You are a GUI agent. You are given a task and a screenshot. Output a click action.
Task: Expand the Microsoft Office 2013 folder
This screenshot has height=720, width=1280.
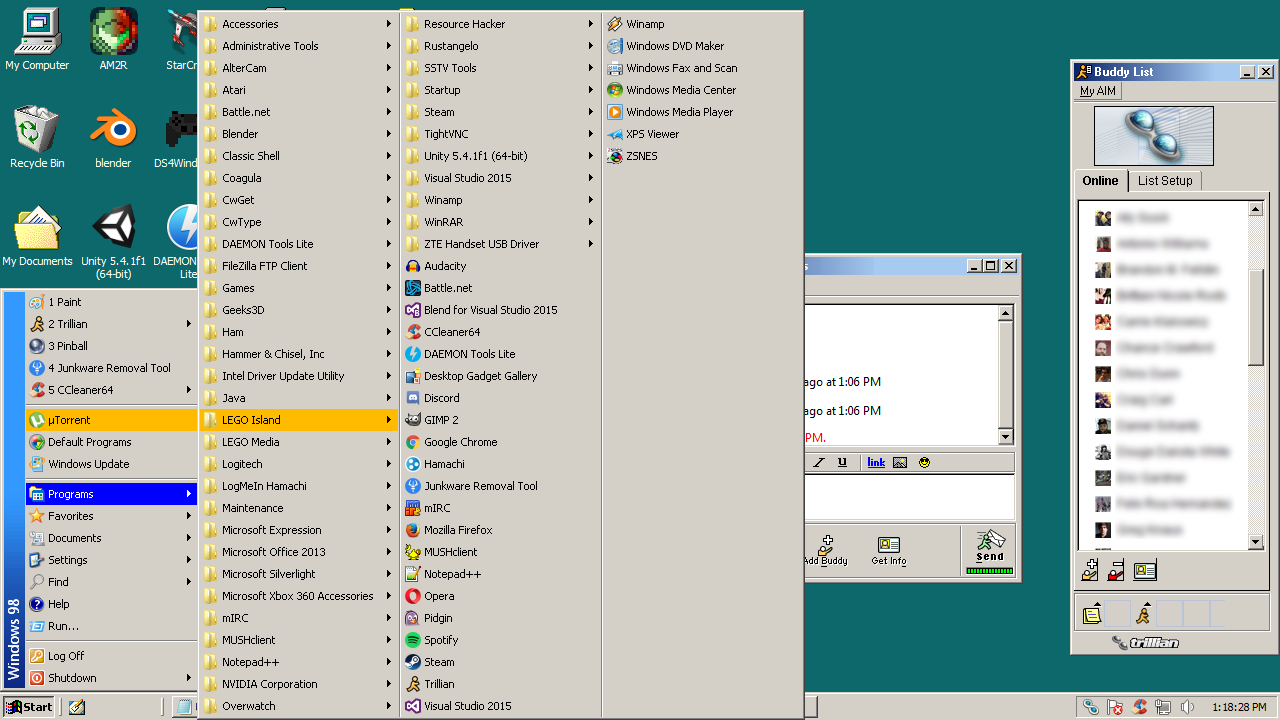tap(299, 552)
